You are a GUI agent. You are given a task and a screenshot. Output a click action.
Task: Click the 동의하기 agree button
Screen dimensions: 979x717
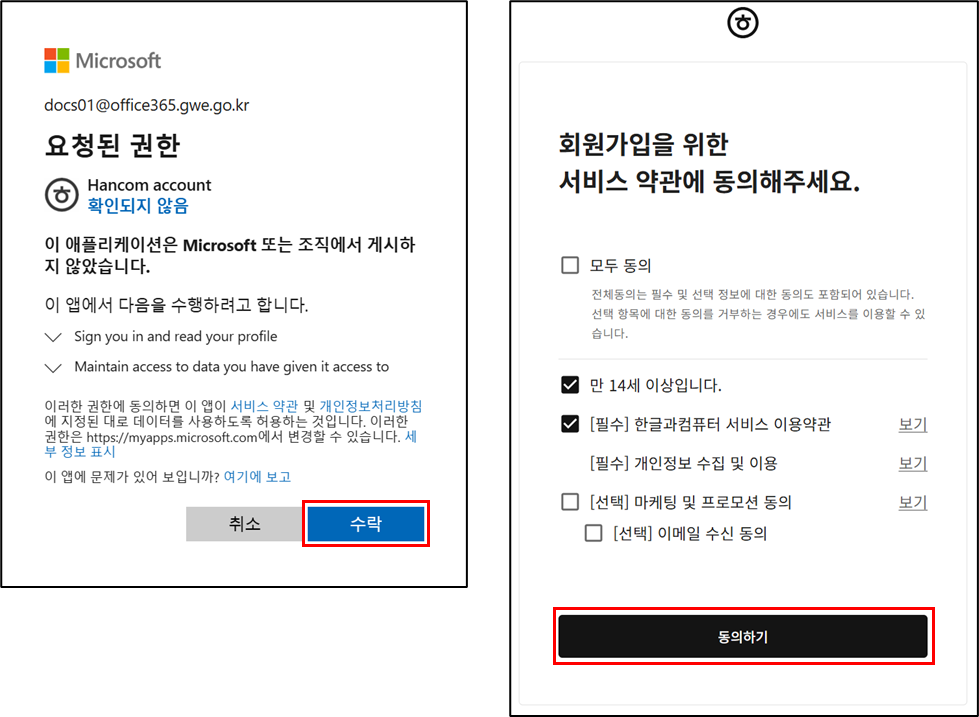tap(743, 636)
